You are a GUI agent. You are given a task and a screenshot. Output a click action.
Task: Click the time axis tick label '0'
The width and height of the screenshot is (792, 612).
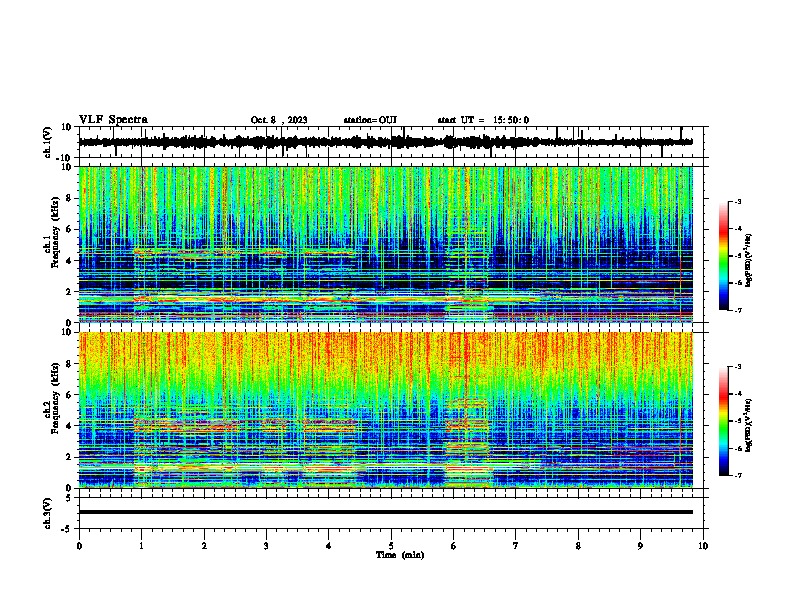tap(79, 546)
